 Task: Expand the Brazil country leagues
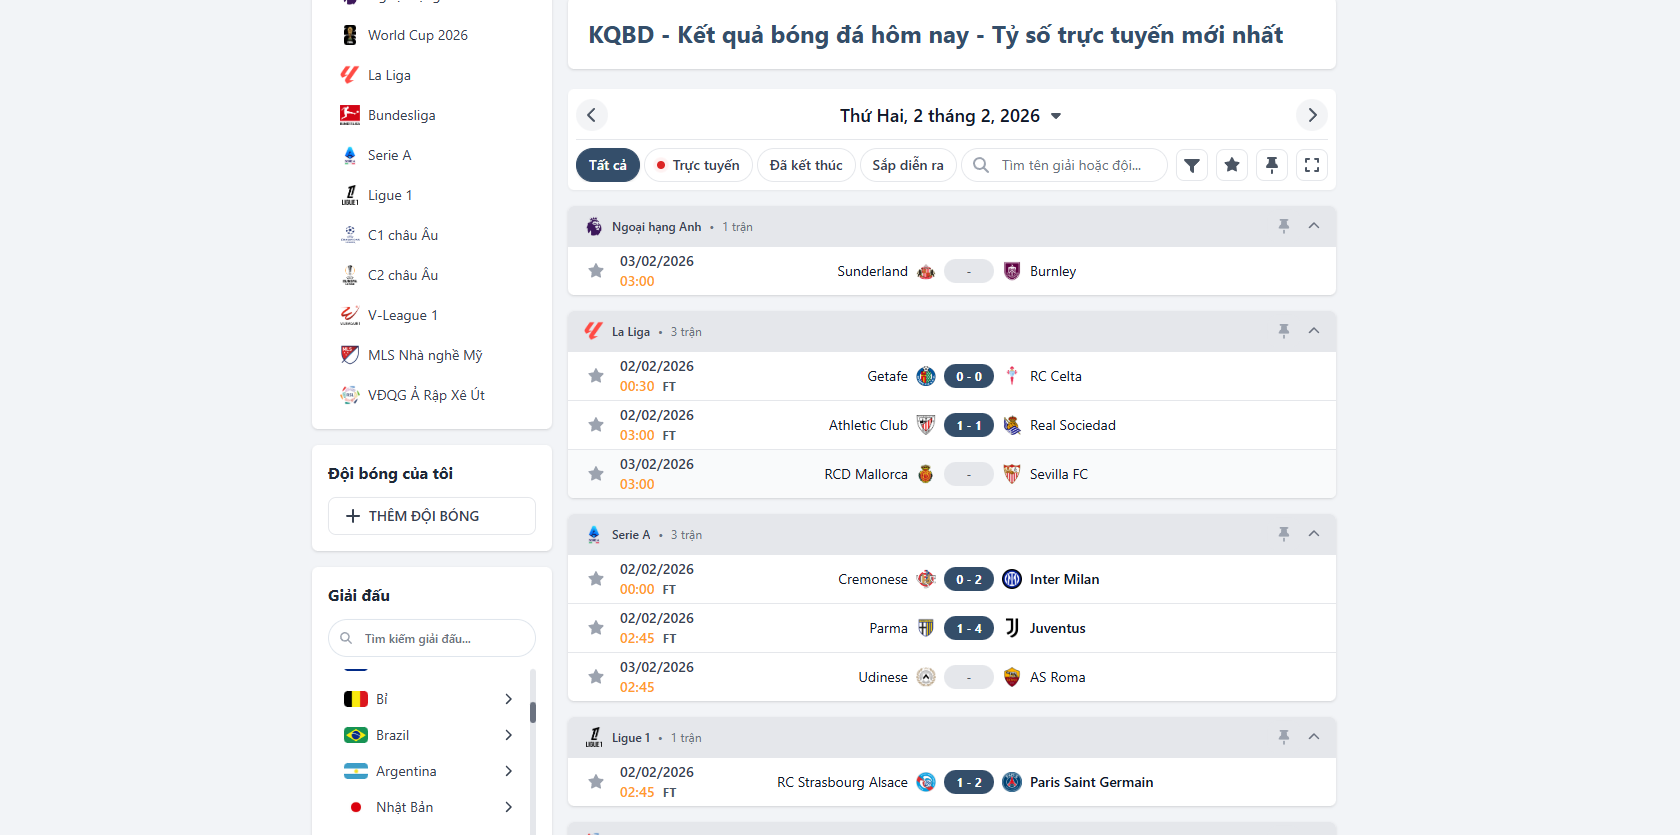point(508,735)
